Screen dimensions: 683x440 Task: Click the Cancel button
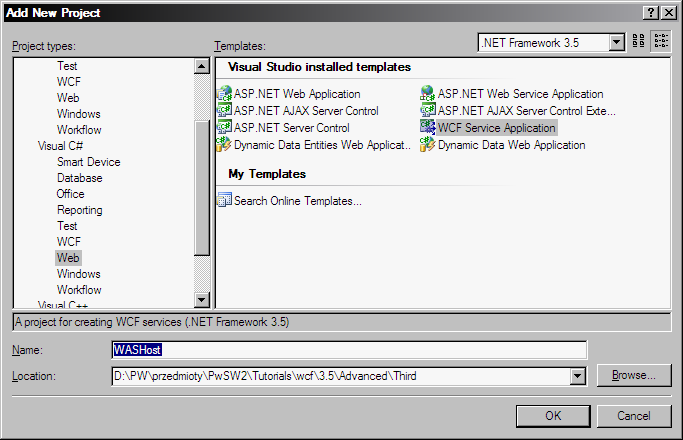tap(634, 416)
